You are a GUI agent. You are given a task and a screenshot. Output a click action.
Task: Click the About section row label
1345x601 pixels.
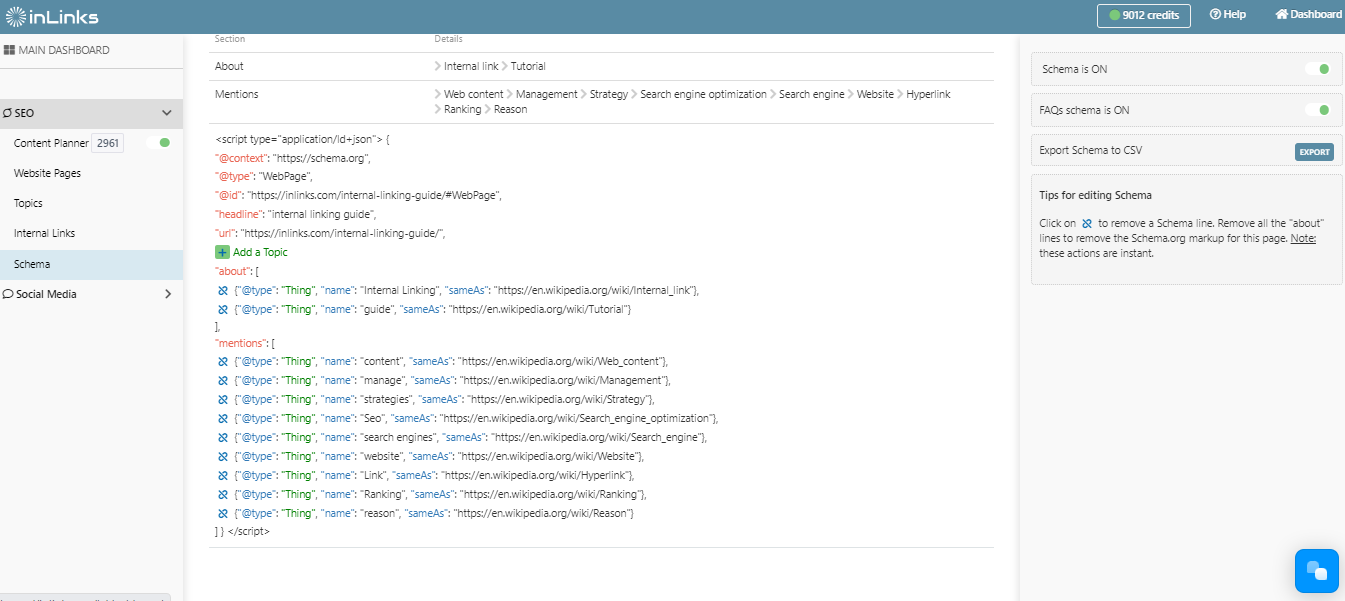coord(229,66)
